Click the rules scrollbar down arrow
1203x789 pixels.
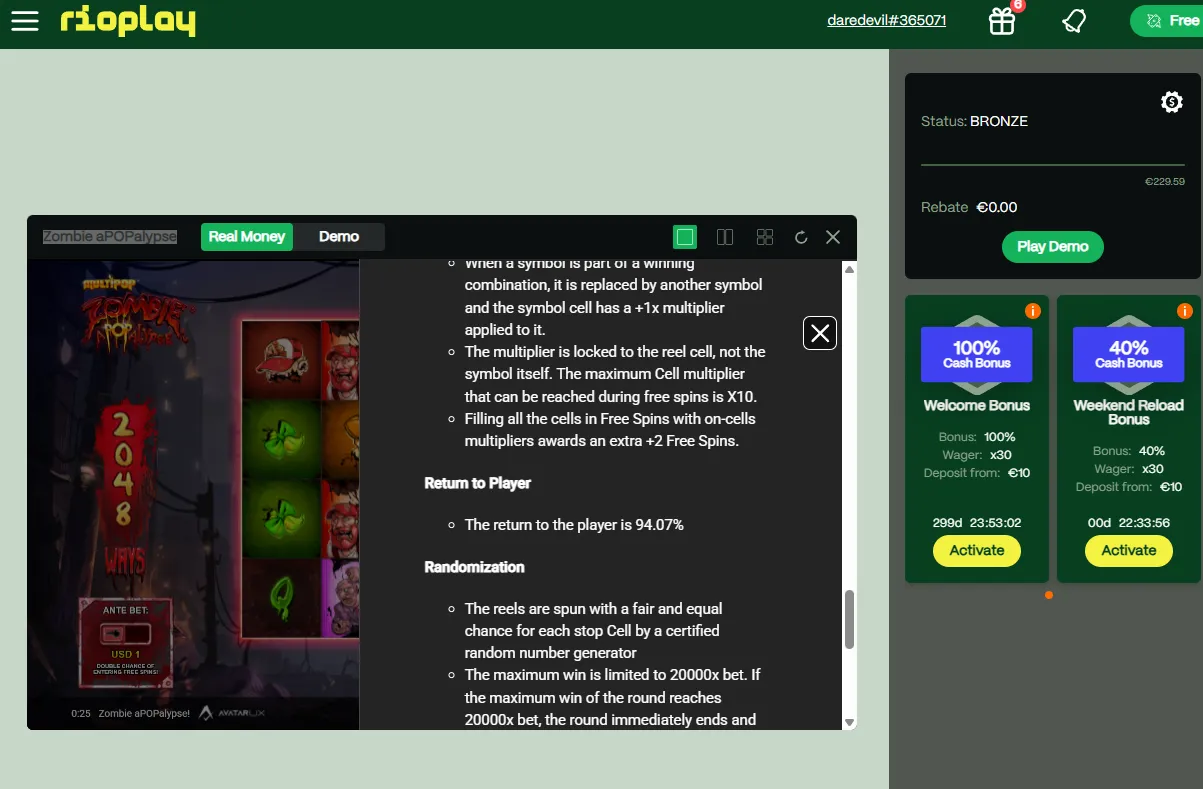click(849, 722)
